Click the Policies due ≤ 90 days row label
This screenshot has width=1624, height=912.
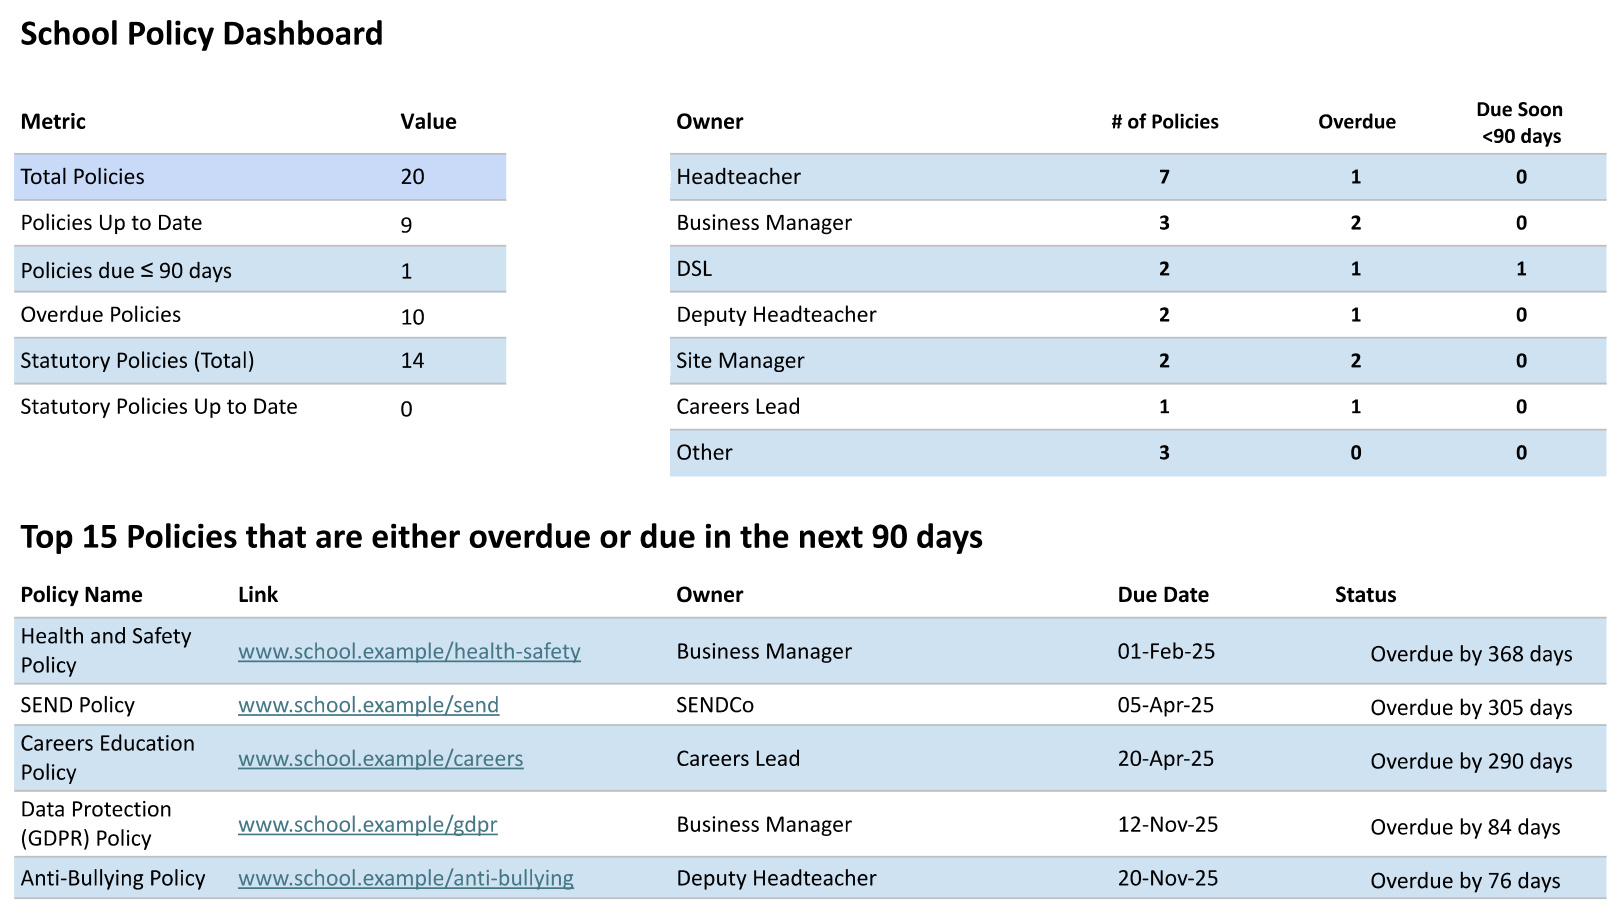pyautogui.click(x=126, y=271)
